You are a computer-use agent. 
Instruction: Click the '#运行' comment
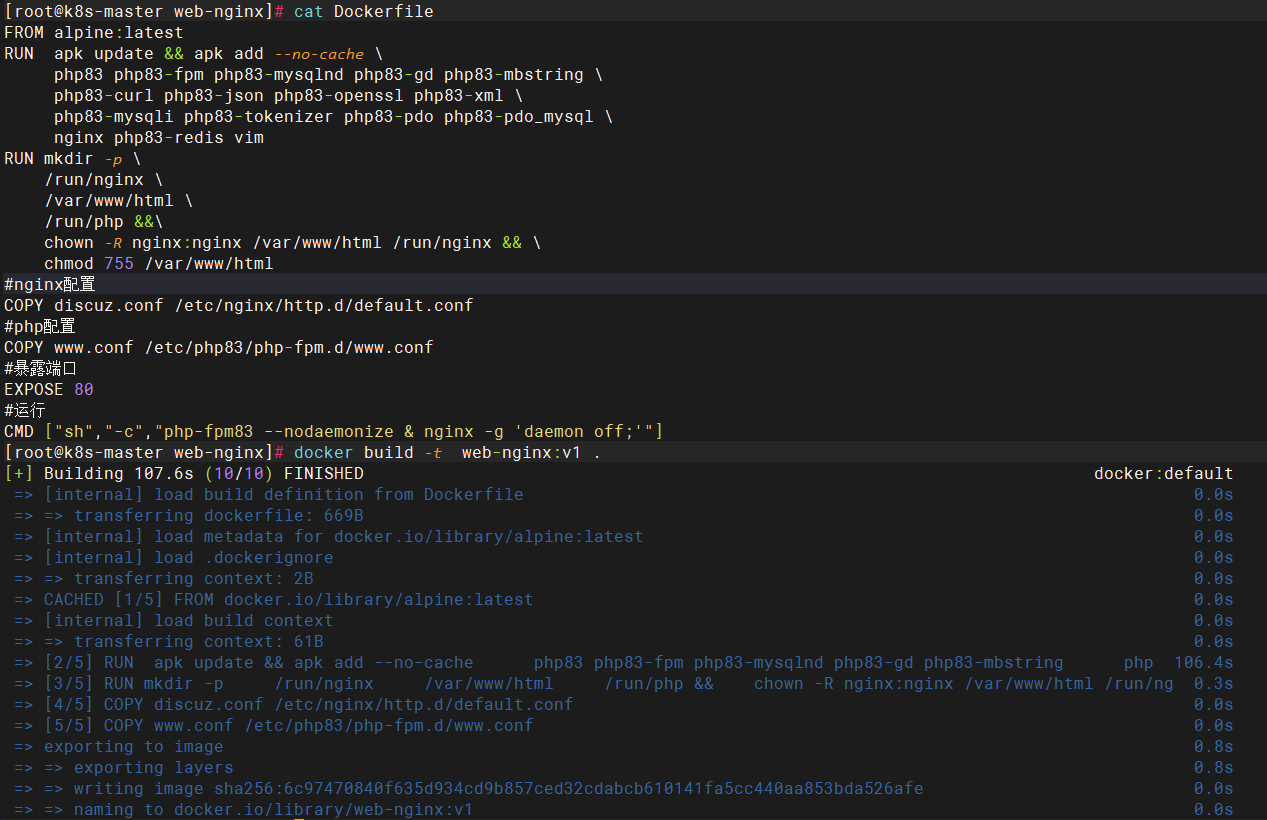[x=25, y=410]
